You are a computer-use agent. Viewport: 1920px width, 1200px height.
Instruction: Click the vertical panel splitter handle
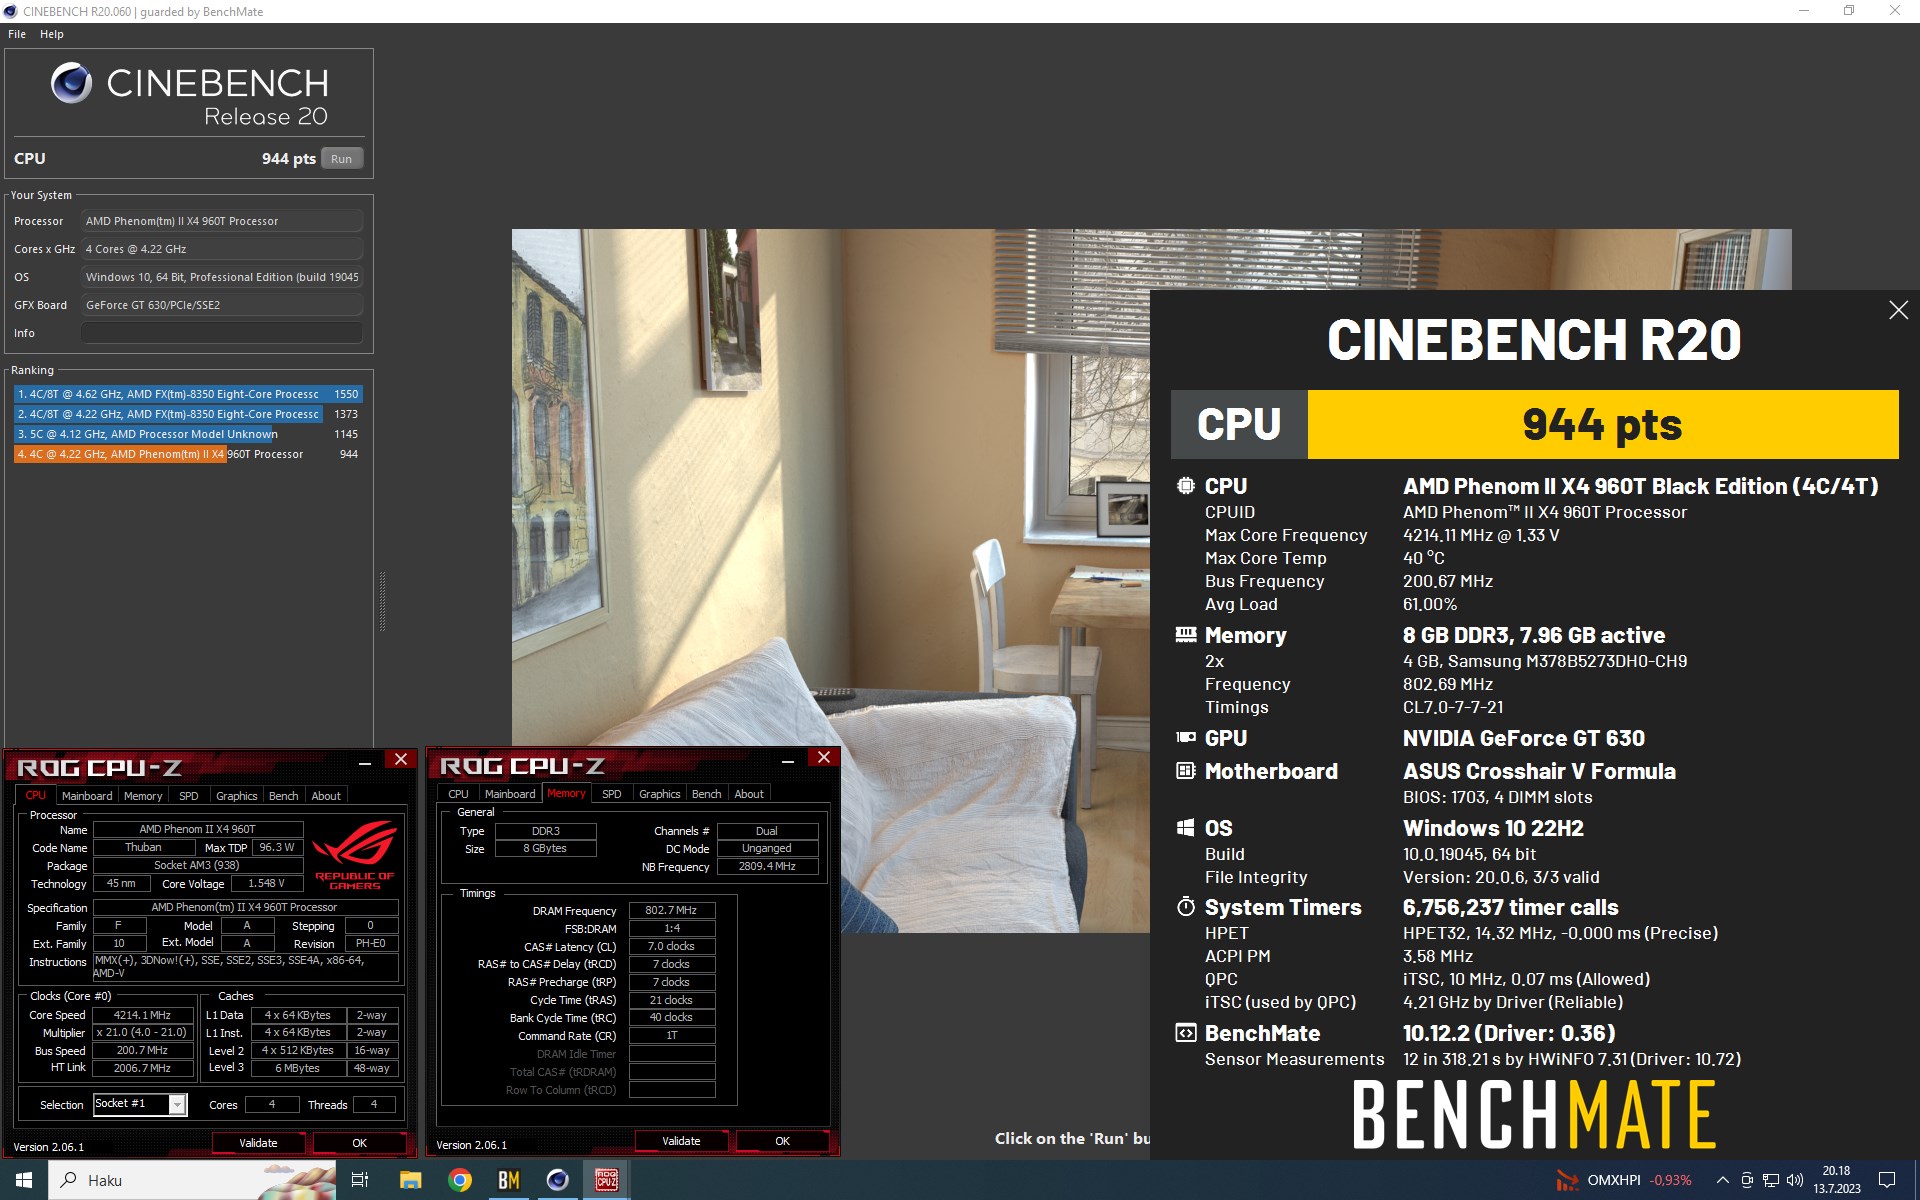click(x=382, y=601)
